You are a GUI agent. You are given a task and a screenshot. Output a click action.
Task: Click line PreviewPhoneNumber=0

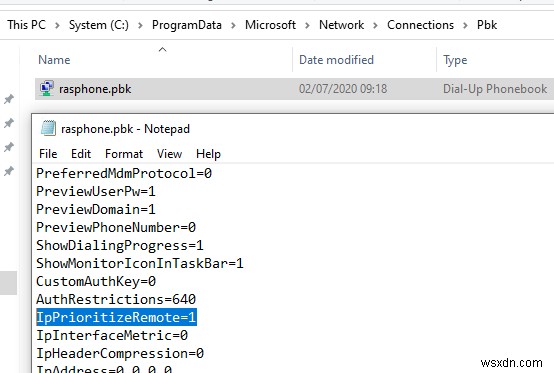click(116, 227)
